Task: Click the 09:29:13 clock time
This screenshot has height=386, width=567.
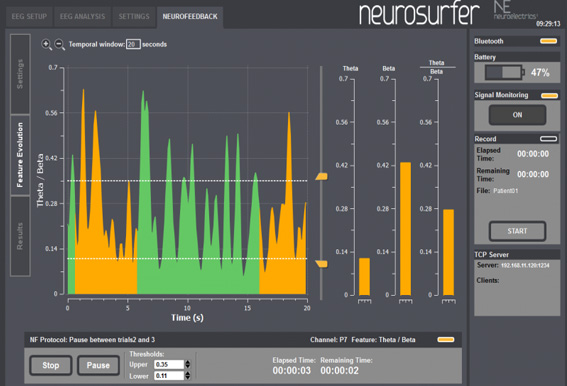Action: coord(548,24)
